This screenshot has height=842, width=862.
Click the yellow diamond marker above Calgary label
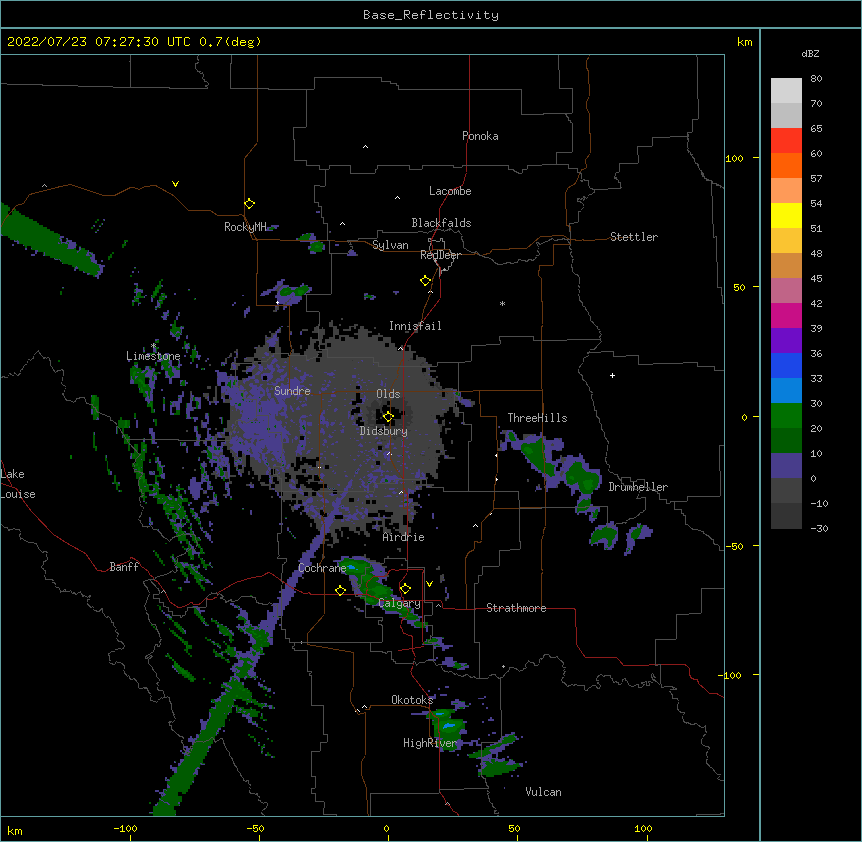[x=405, y=589]
